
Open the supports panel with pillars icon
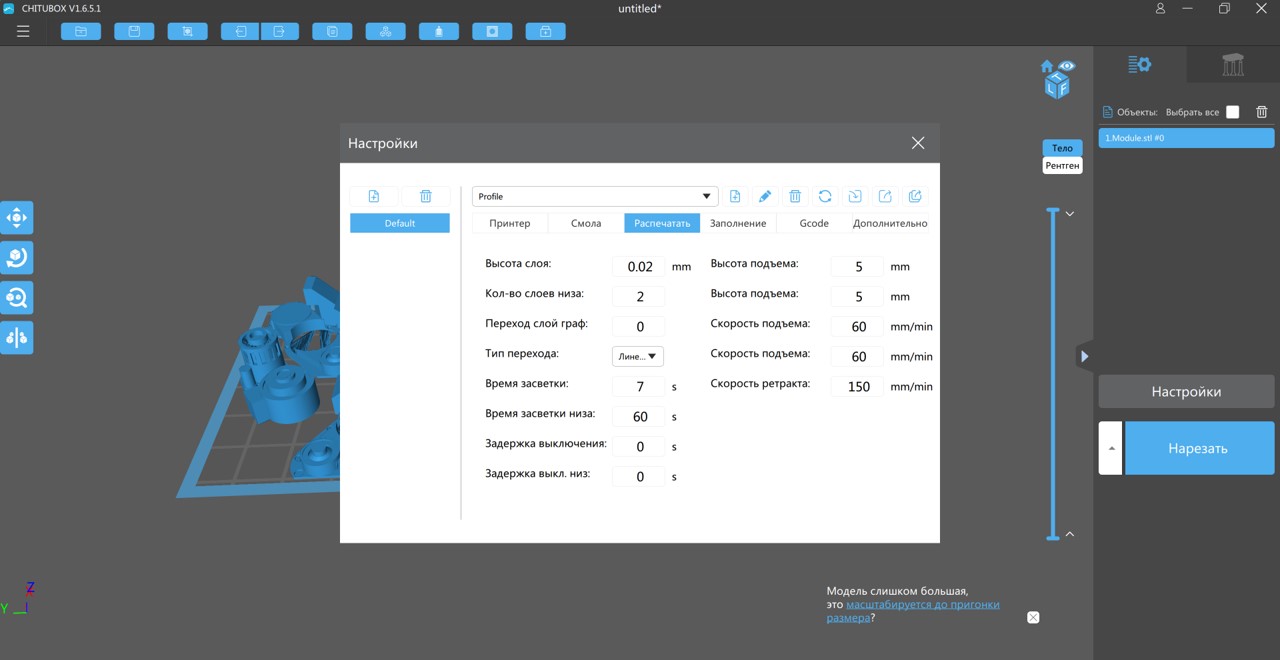(x=1233, y=65)
